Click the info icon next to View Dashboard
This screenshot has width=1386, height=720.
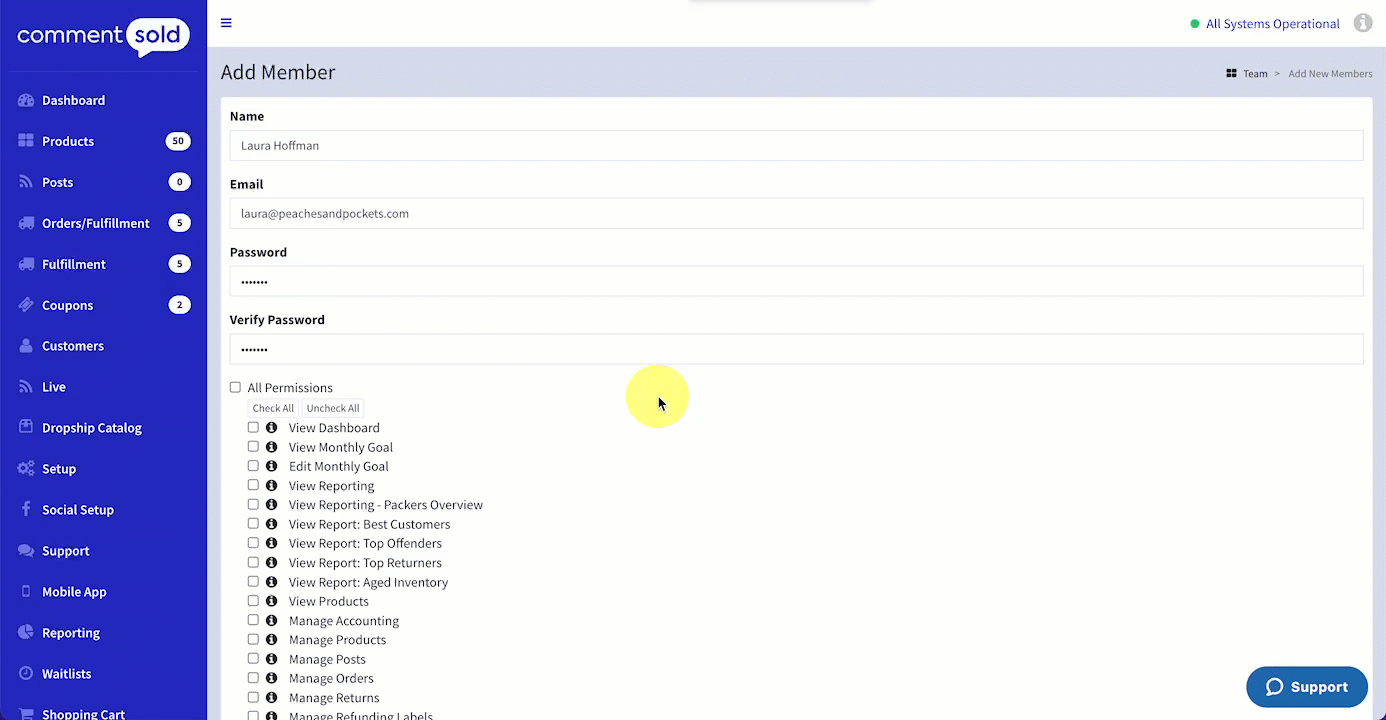pyautogui.click(x=271, y=428)
